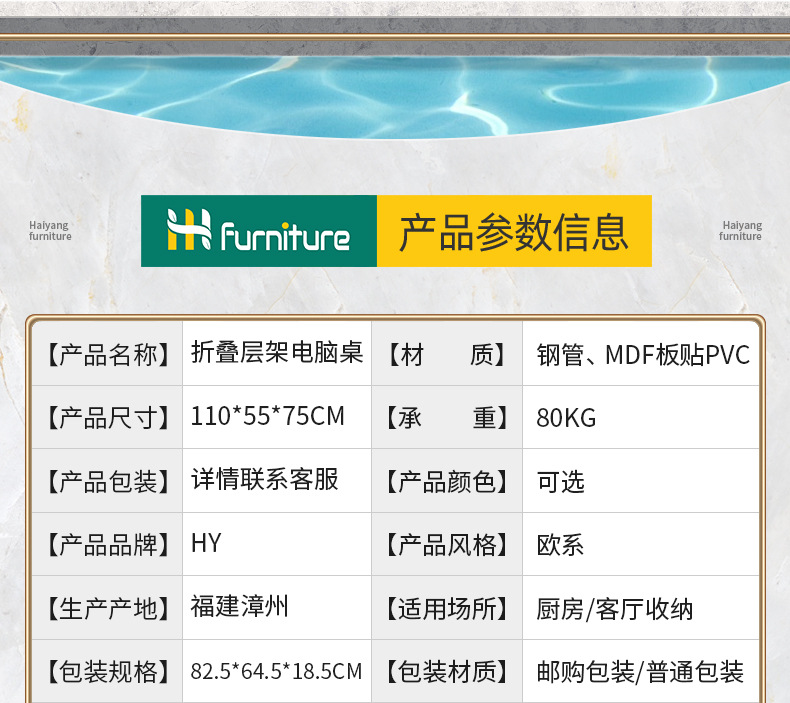790x703 pixels.
Task: Click the 110*55*75CM size value
Action: tap(268, 416)
